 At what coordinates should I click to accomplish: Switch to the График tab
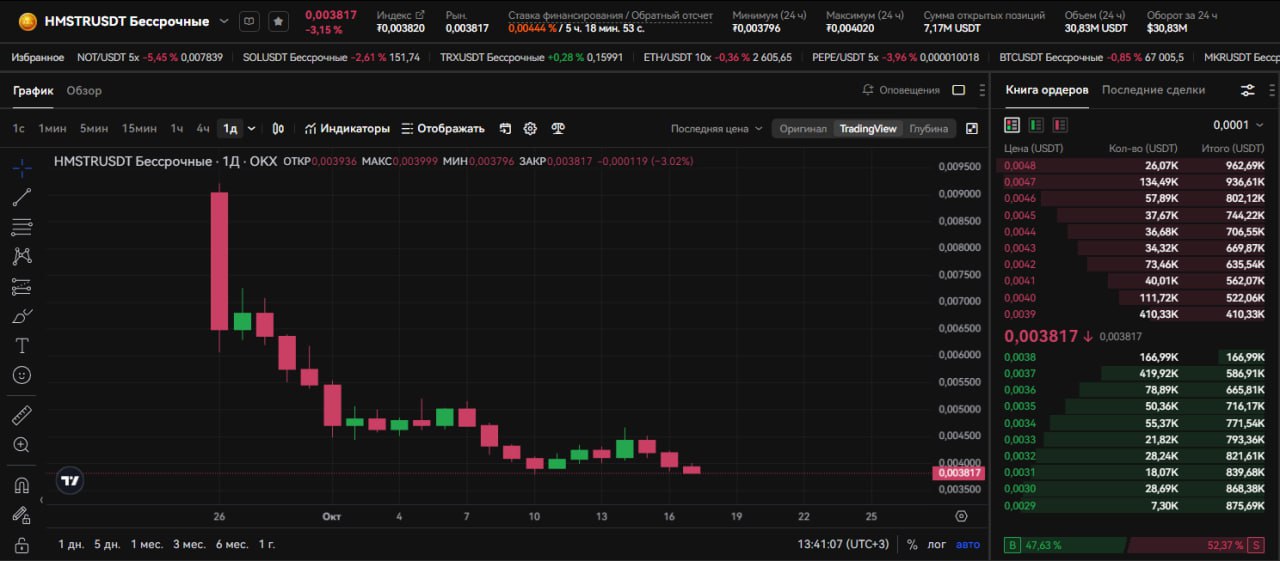[x=33, y=90]
